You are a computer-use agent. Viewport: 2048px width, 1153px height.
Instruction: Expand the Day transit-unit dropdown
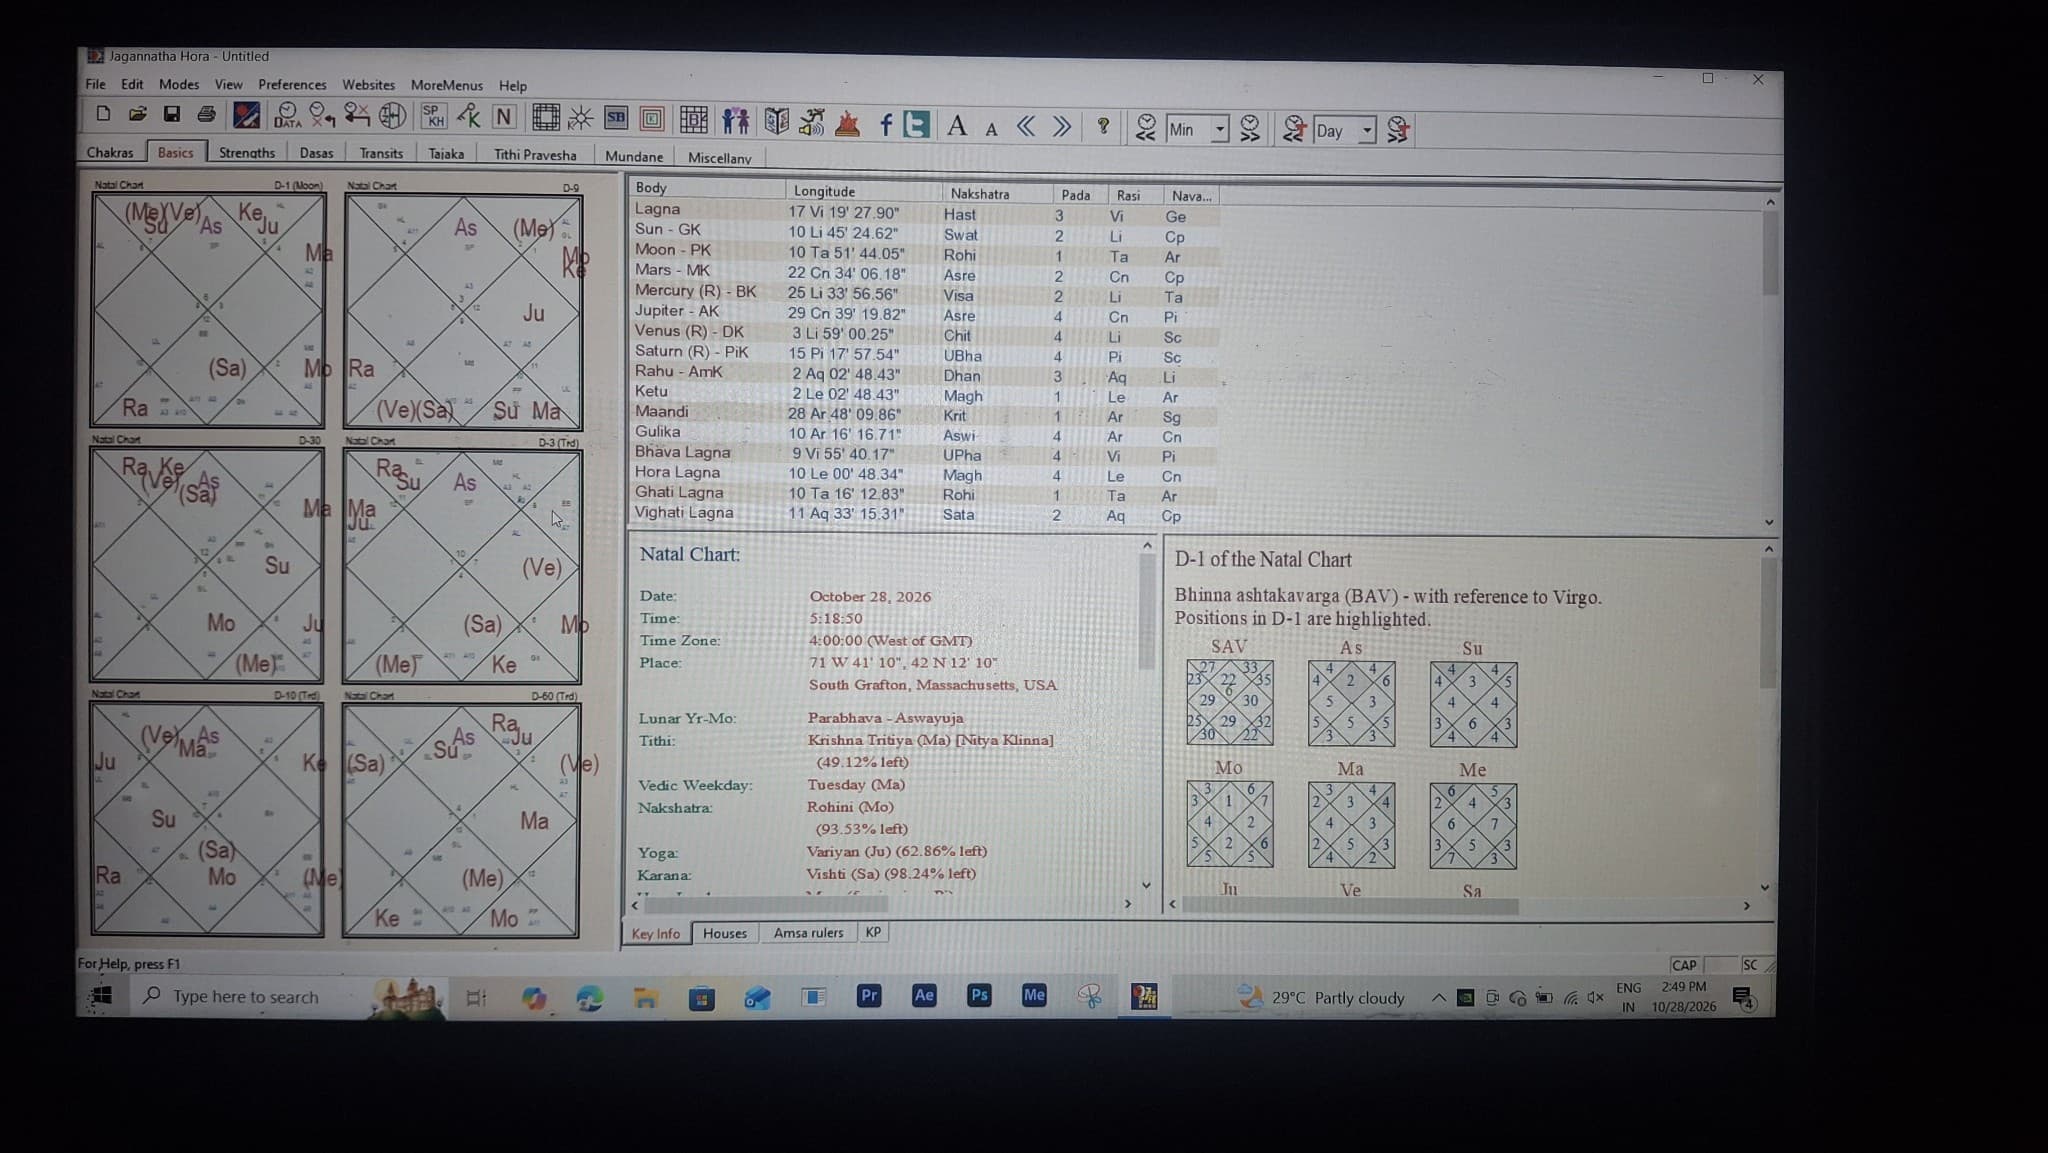(x=1367, y=130)
